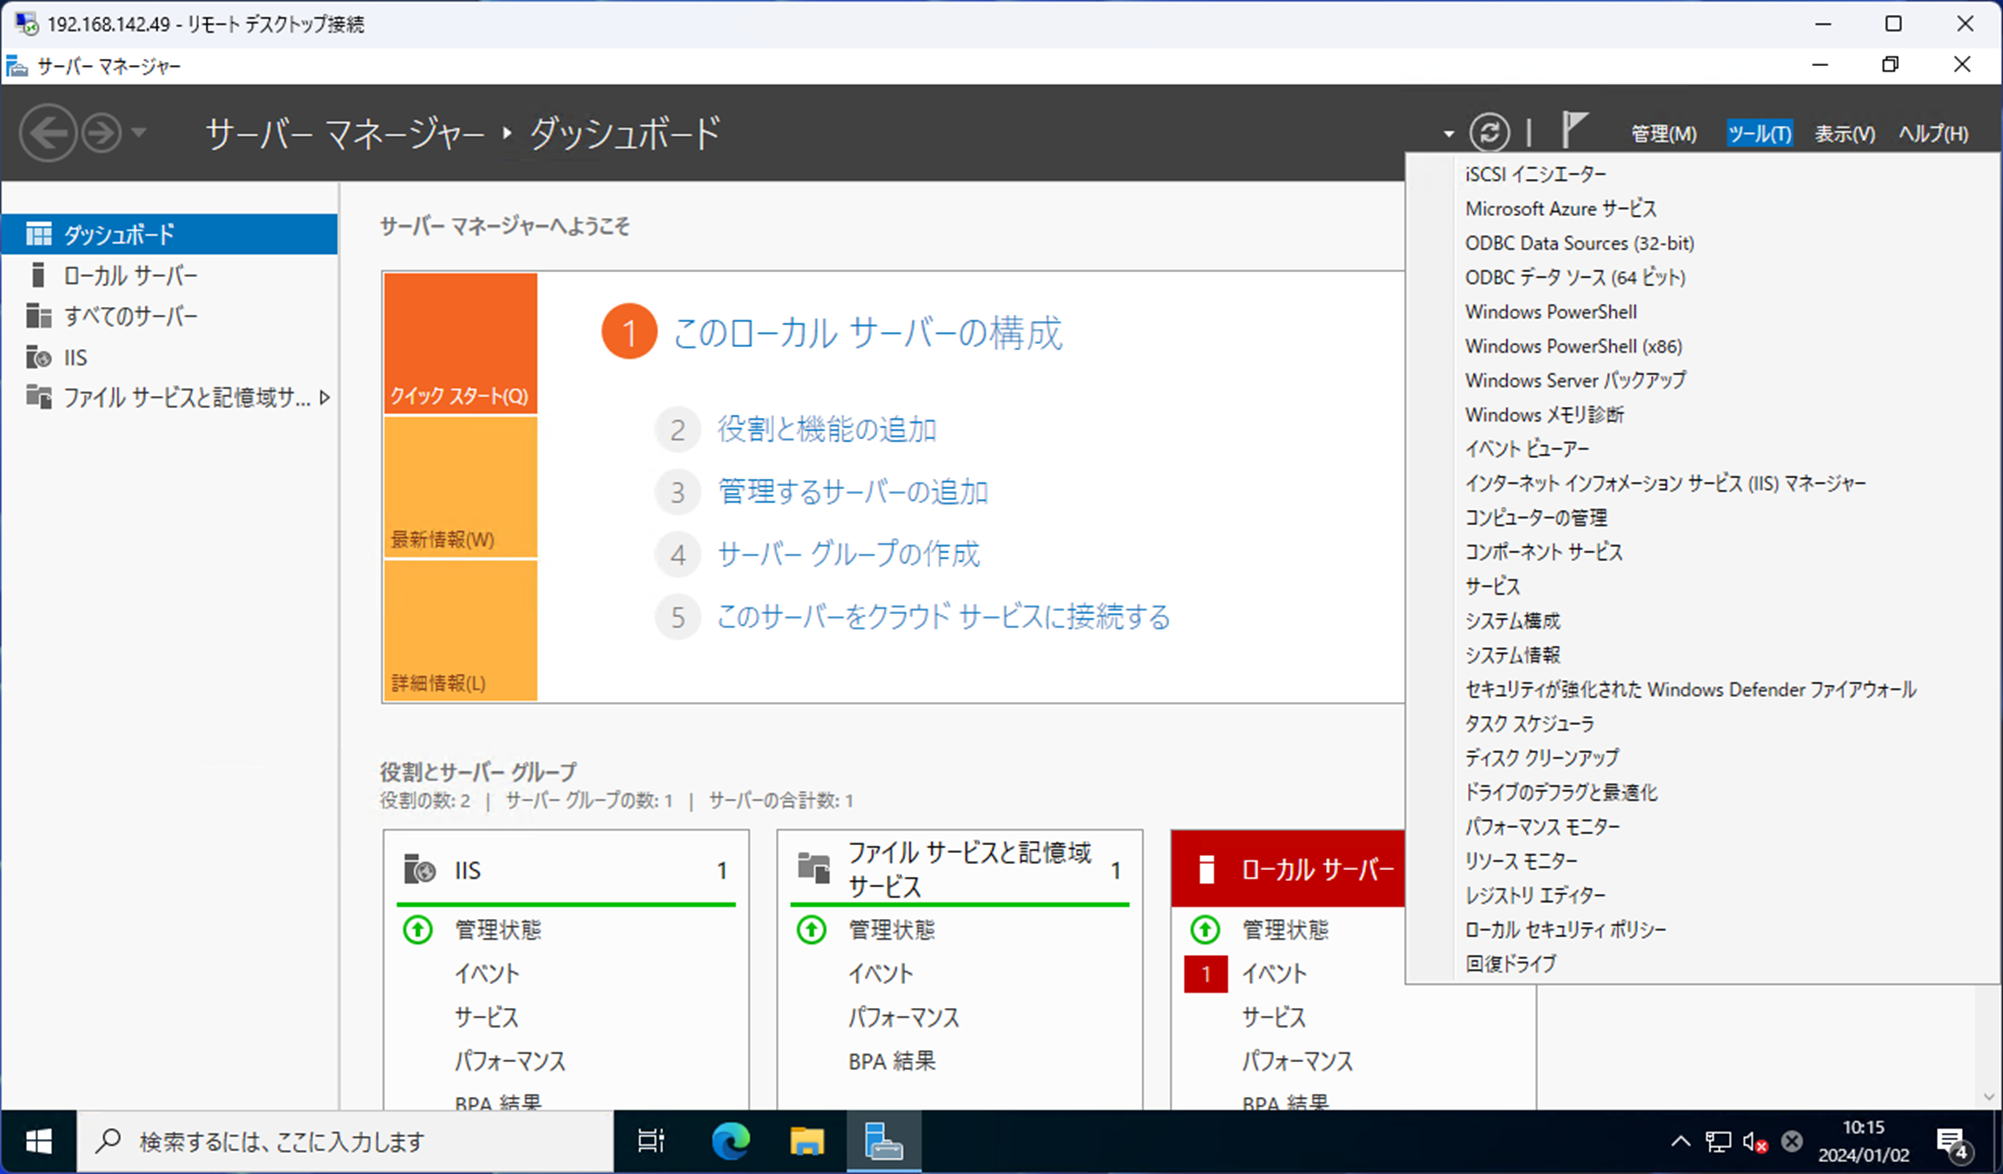
Task: Click 役割と機能の追加 link
Action: (x=826, y=430)
